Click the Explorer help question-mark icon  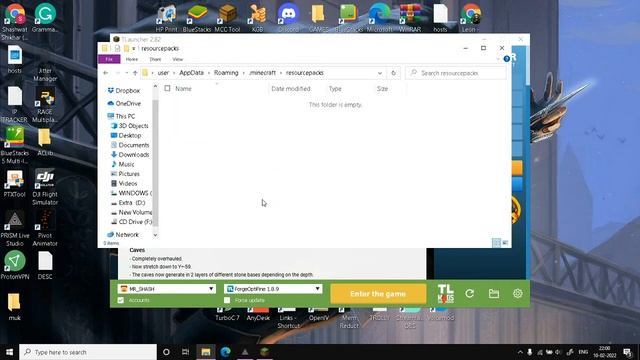click(x=507, y=59)
